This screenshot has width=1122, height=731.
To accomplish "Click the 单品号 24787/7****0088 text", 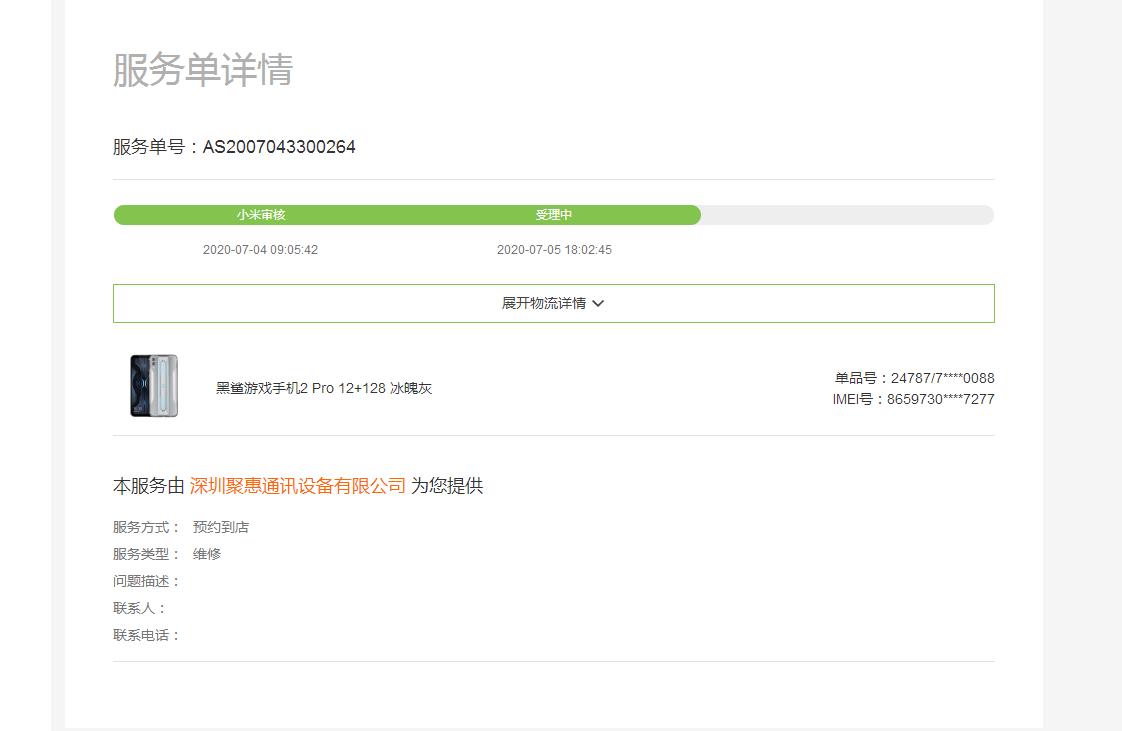I will pyautogui.click(x=914, y=378).
